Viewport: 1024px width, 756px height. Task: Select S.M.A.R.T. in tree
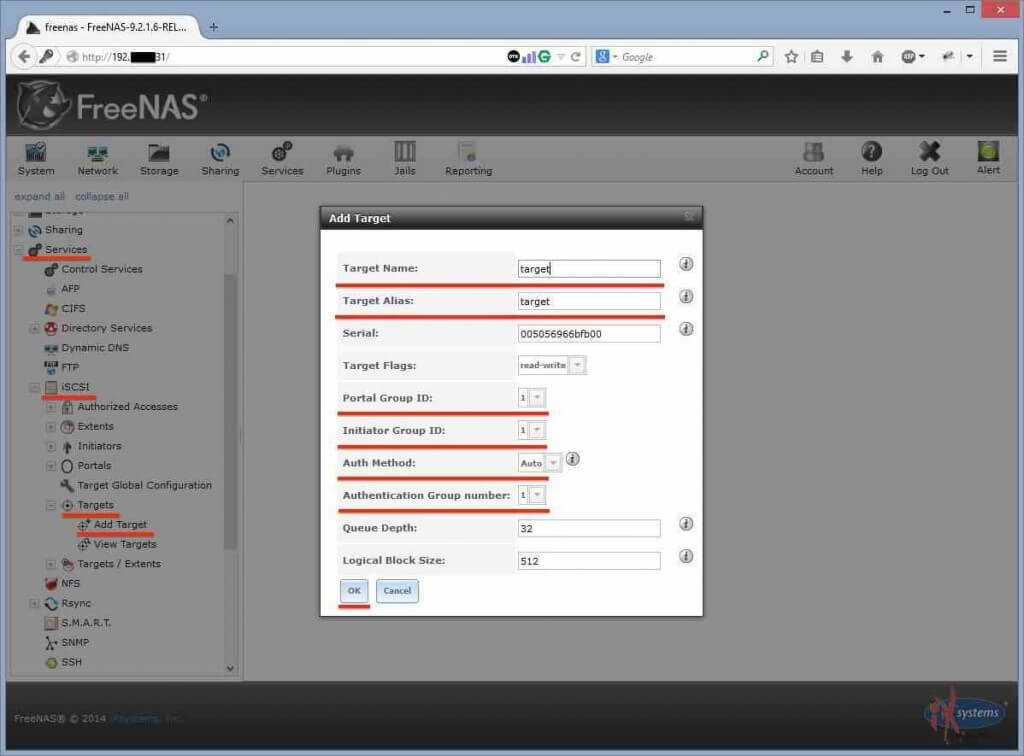tap(86, 623)
